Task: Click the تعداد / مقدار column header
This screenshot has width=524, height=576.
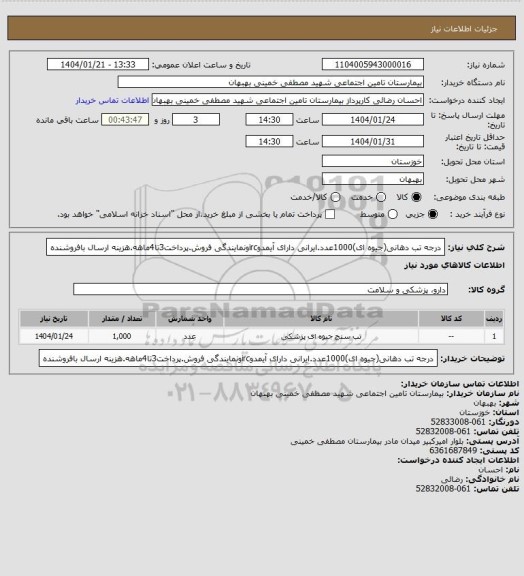Action: [122, 318]
